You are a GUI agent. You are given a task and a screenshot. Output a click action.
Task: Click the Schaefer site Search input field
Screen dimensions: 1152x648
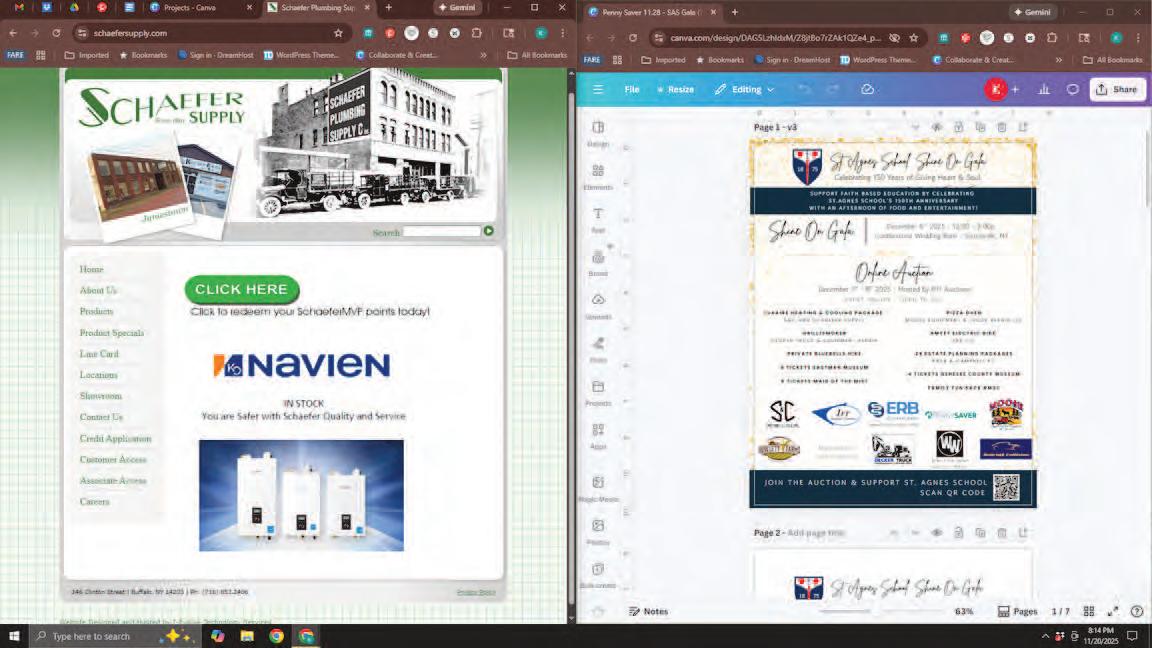[442, 231]
